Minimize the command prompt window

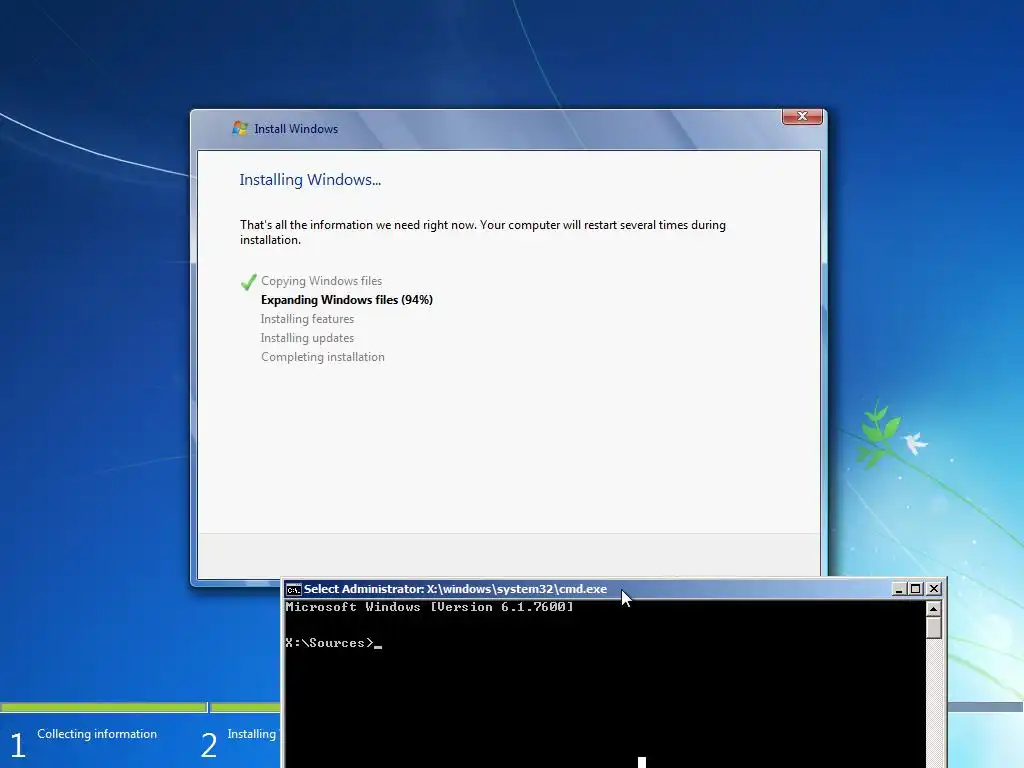click(899, 589)
